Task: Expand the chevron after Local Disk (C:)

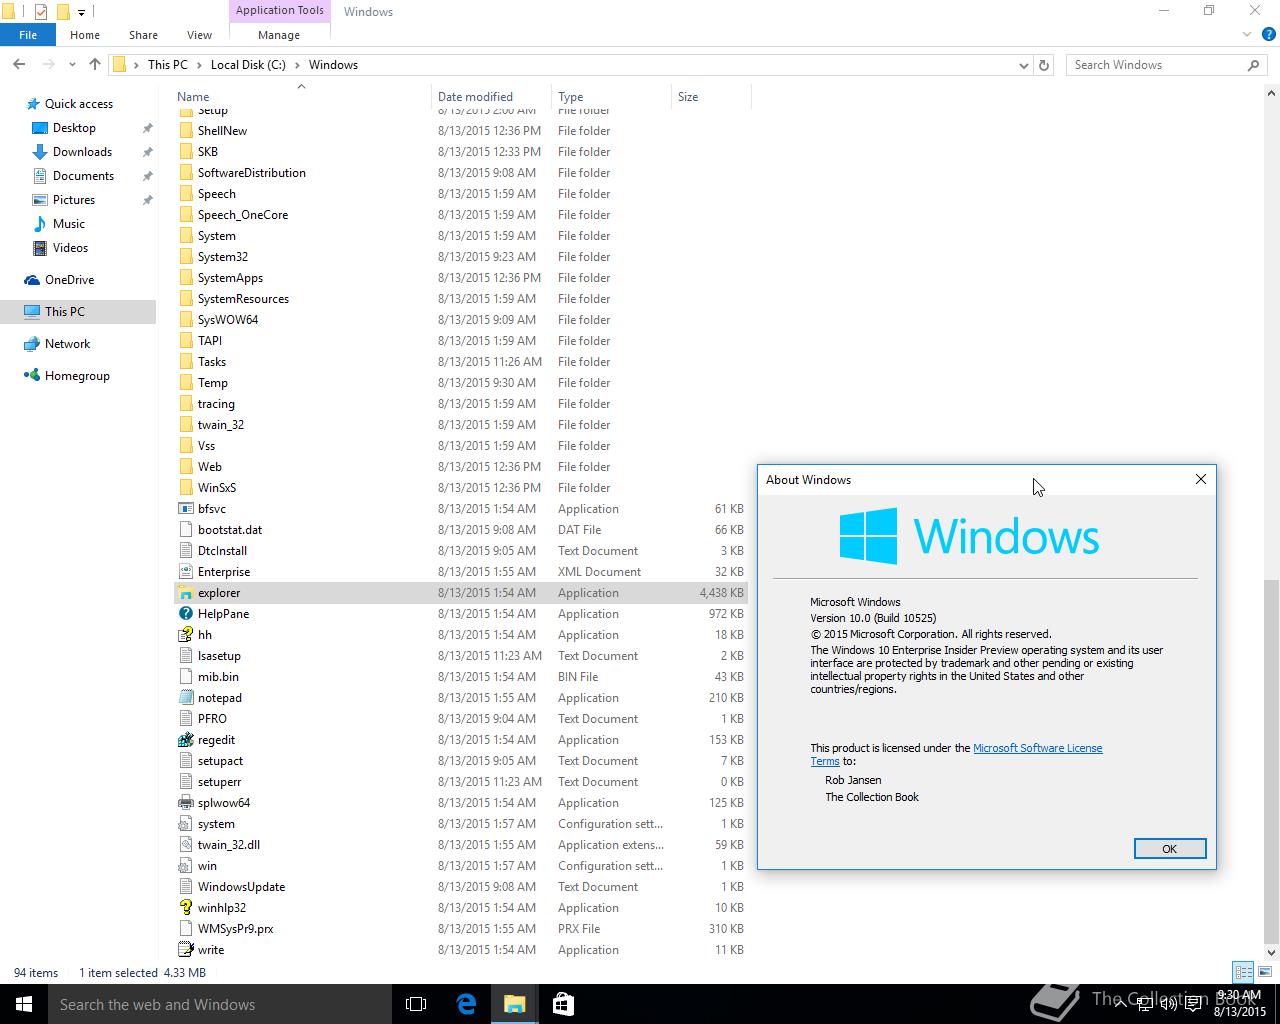Action: coord(297,65)
